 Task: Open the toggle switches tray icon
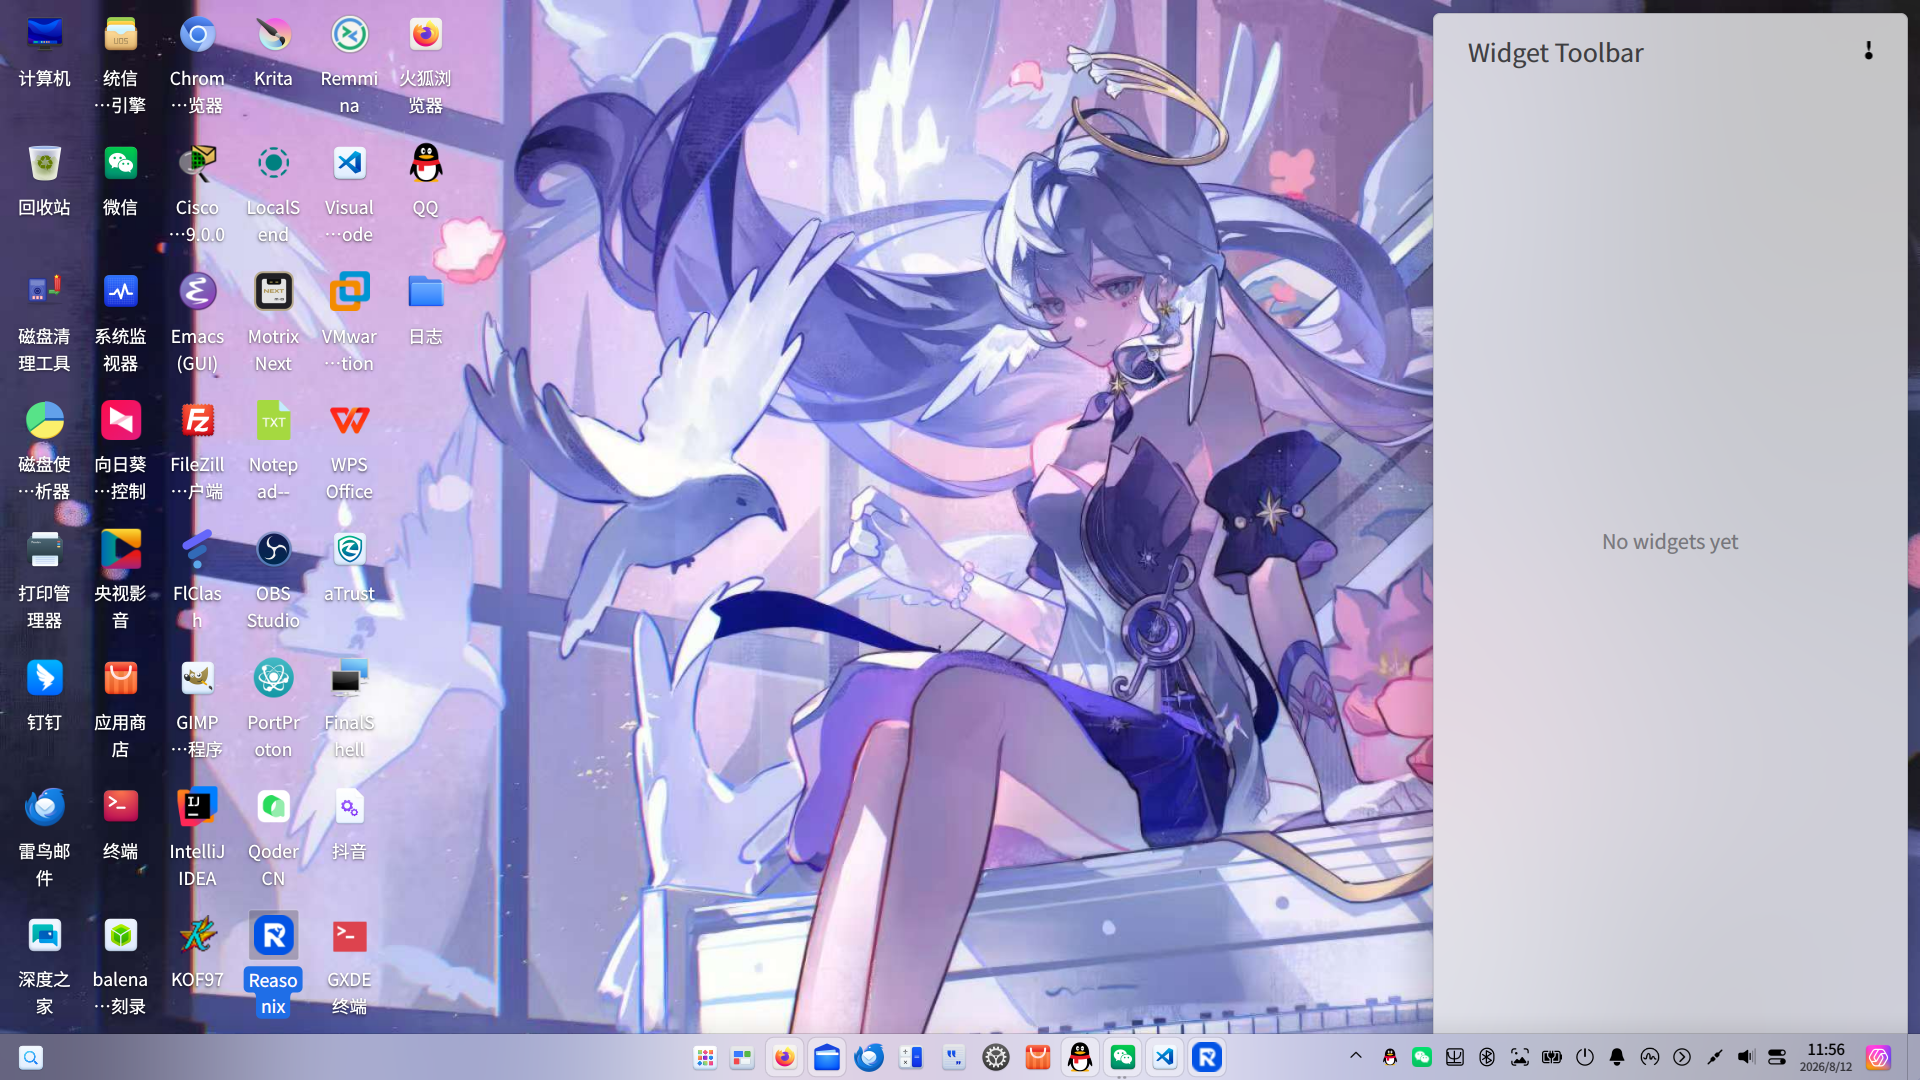click(x=1777, y=1057)
